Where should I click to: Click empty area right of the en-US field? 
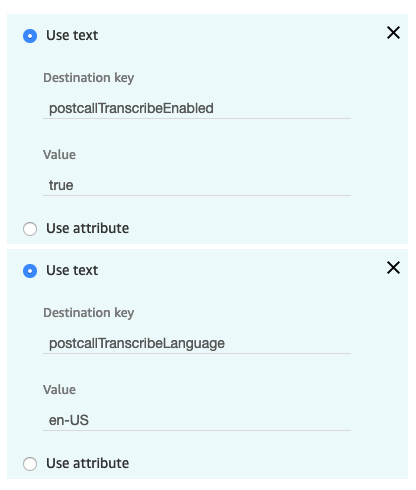coord(379,420)
